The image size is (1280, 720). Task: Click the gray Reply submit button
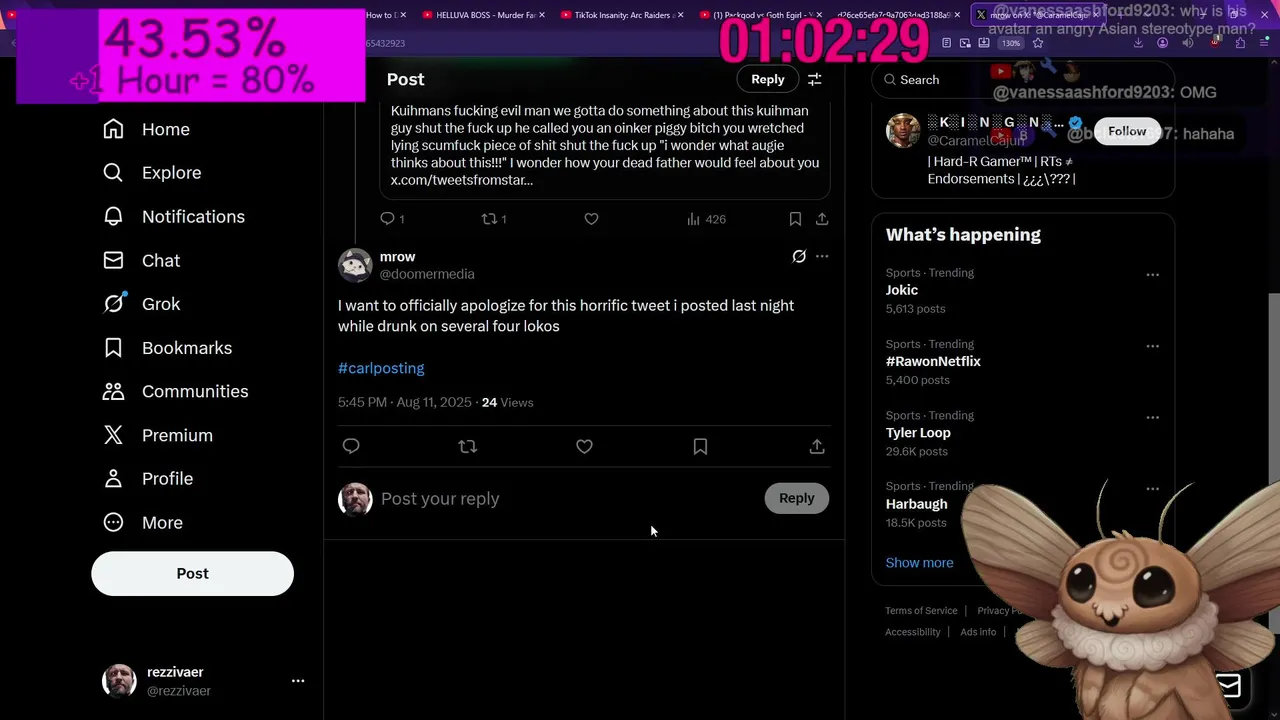click(x=797, y=498)
